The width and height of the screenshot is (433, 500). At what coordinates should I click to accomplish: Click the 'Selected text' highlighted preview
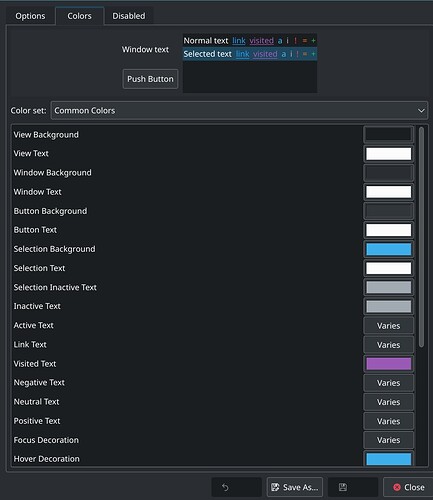[207, 54]
